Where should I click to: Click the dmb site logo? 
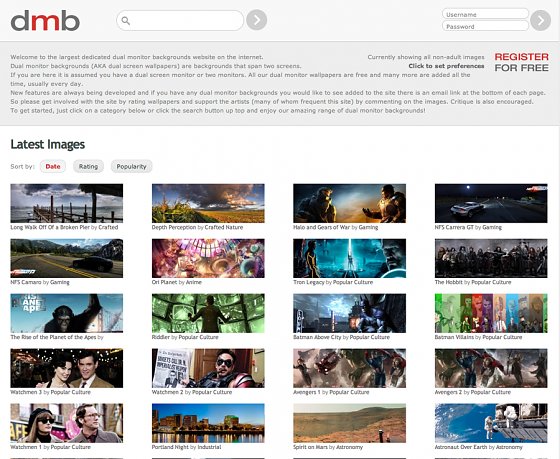tap(45, 20)
